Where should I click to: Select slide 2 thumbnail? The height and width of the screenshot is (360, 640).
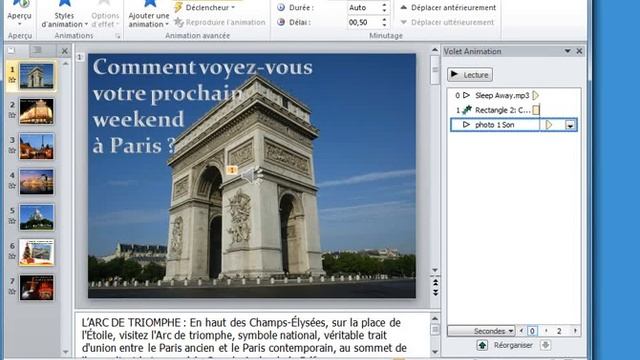click(x=36, y=111)
